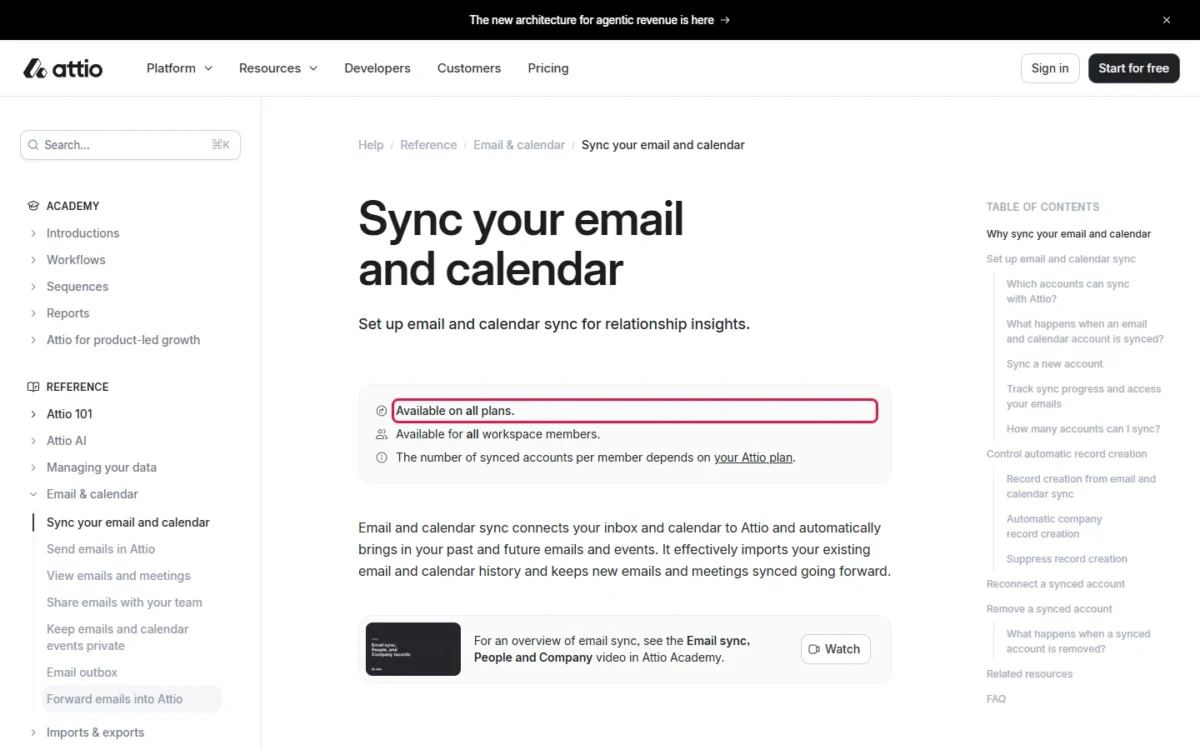Jump to Track sync progress and access emails
This screenshot has height=750, width=1200.
click(1083, 396)
